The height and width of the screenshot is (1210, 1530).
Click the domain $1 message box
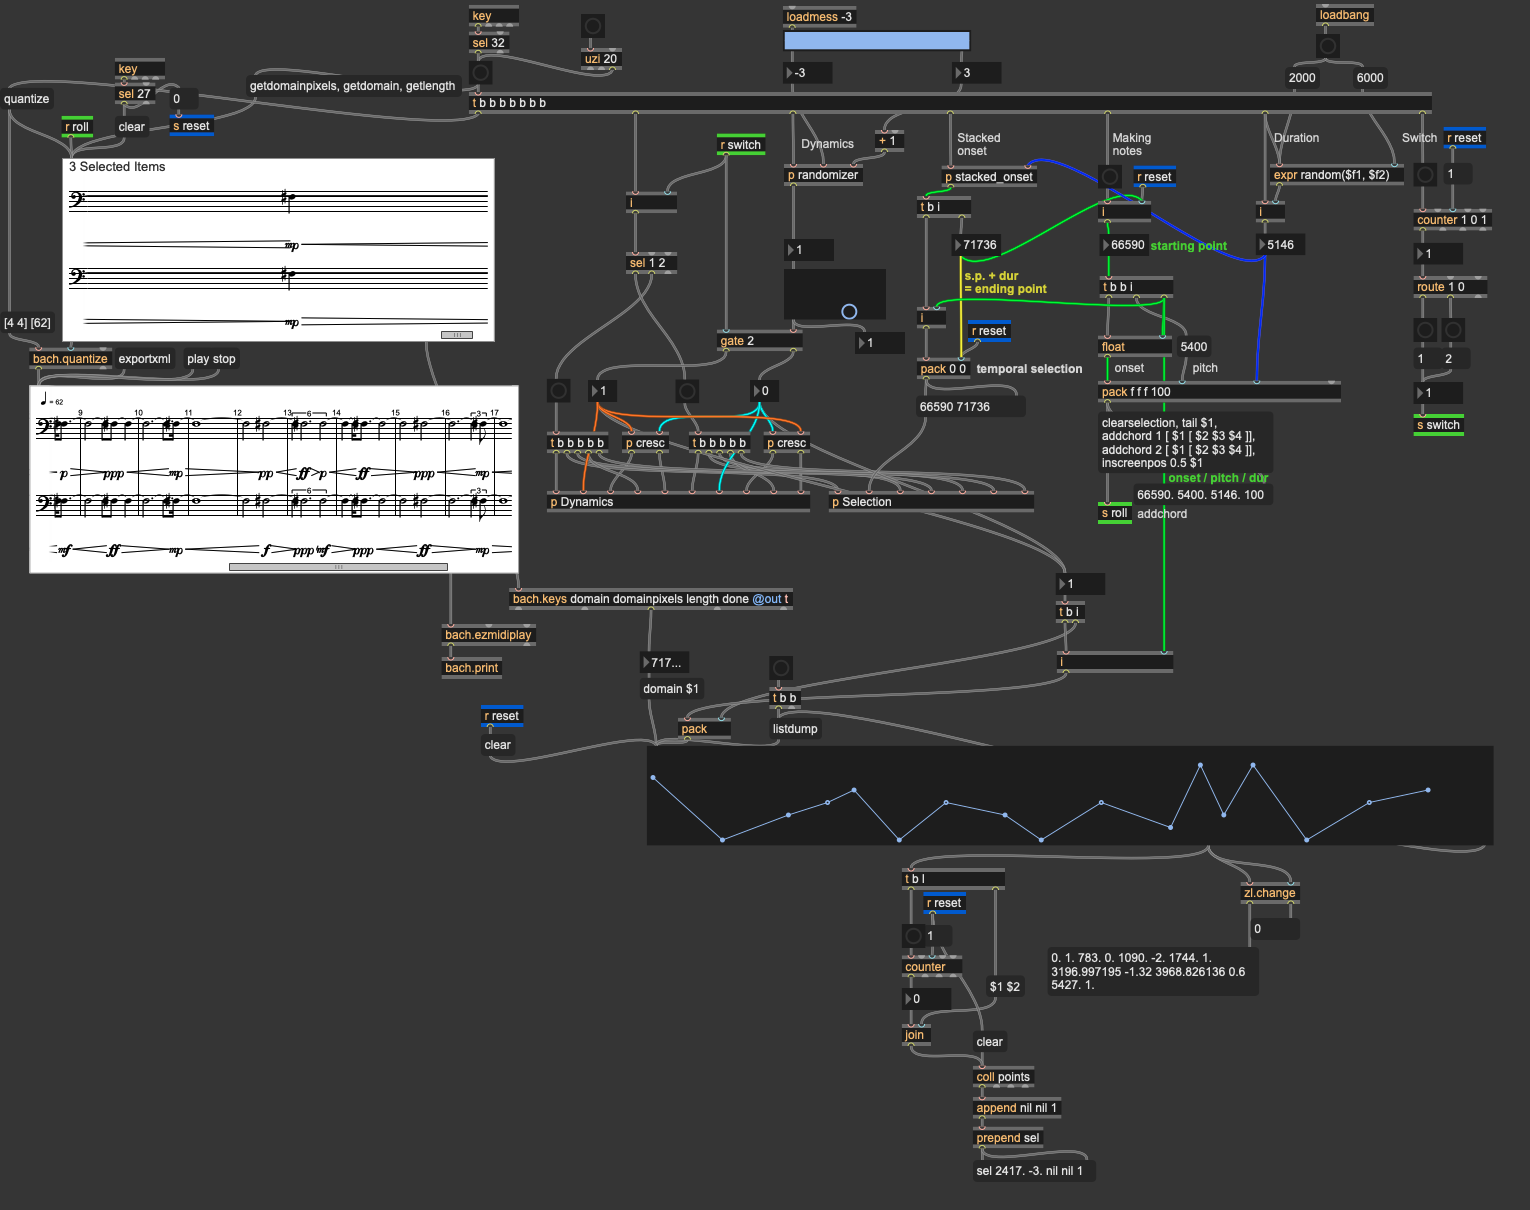click(671, 689)
